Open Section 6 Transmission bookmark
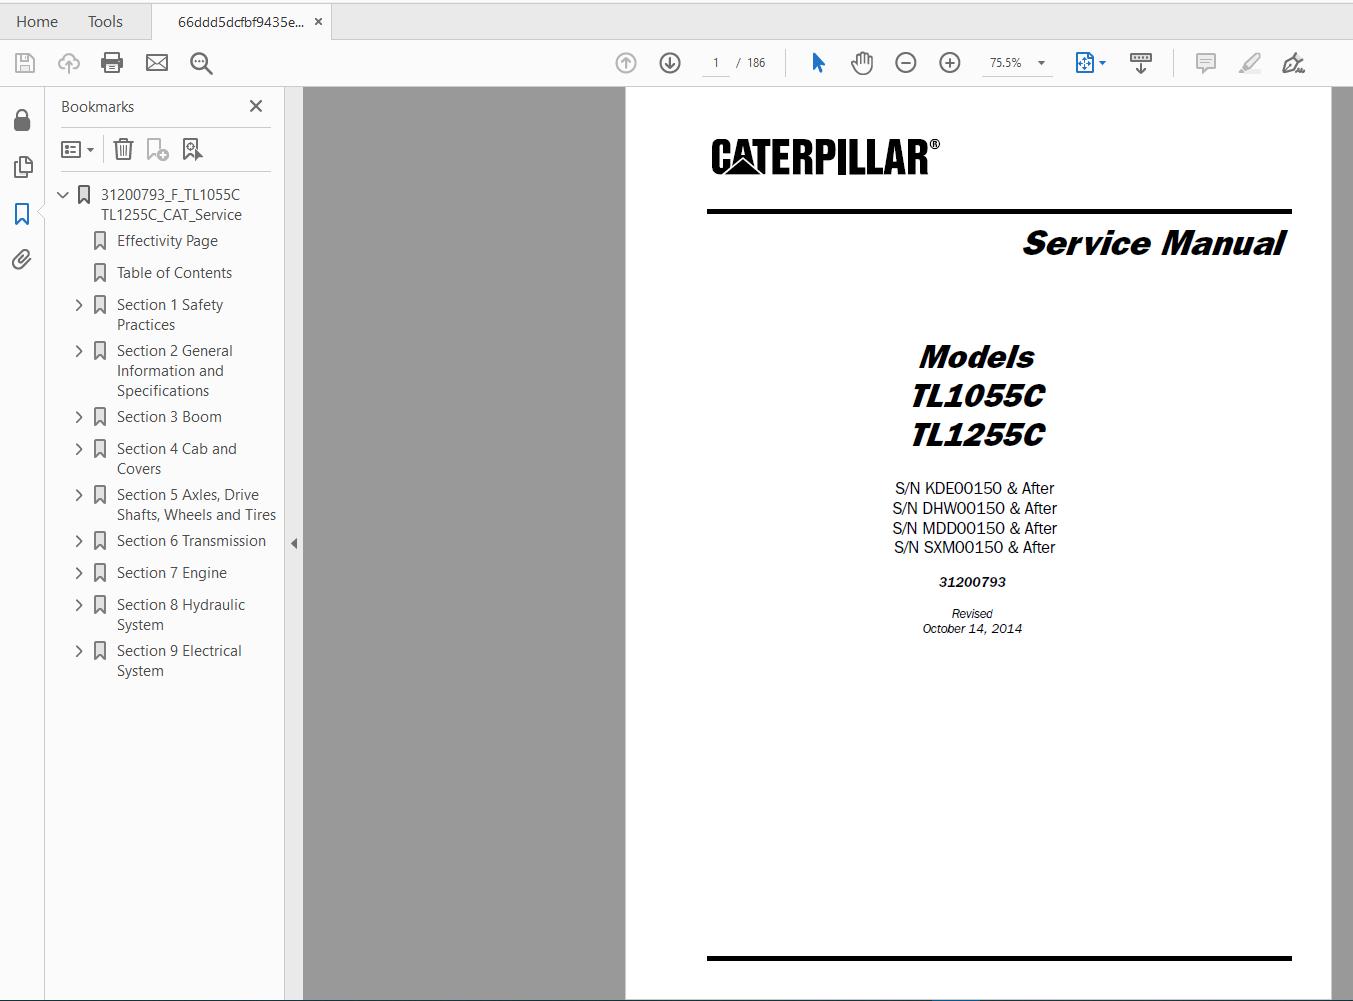Viewport: 1353px width, 1001px height. pyautogui.click(x=191, y=541)
